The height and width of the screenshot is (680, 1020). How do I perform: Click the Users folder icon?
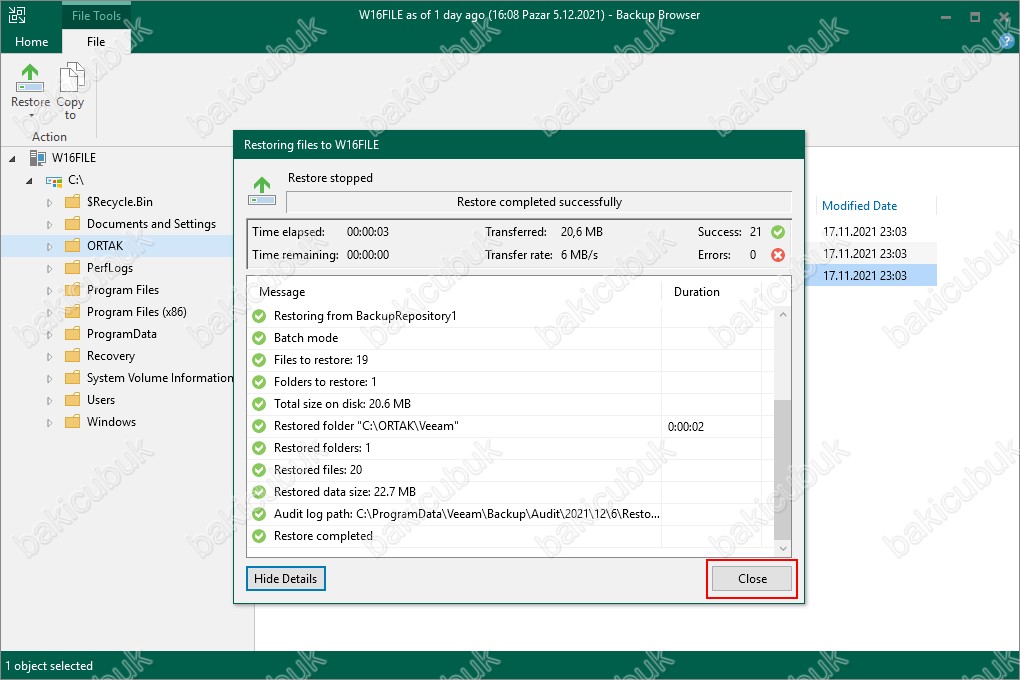[73, 400]
